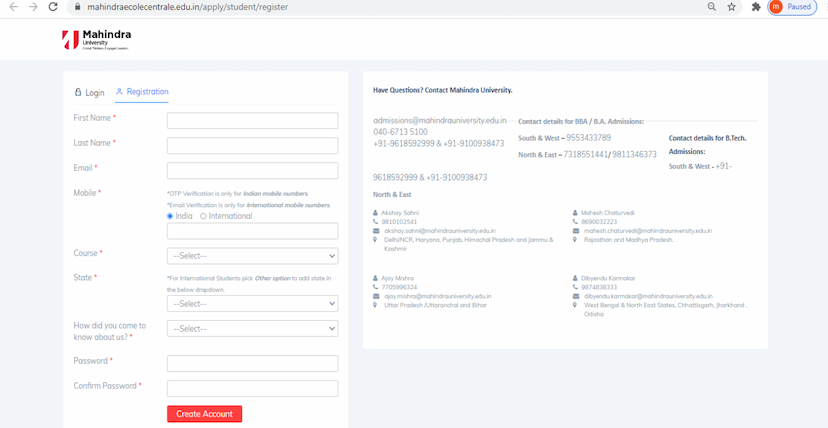Switch to the Registration tab
This screenshot has width=828, height=428.
pos(142,92)
